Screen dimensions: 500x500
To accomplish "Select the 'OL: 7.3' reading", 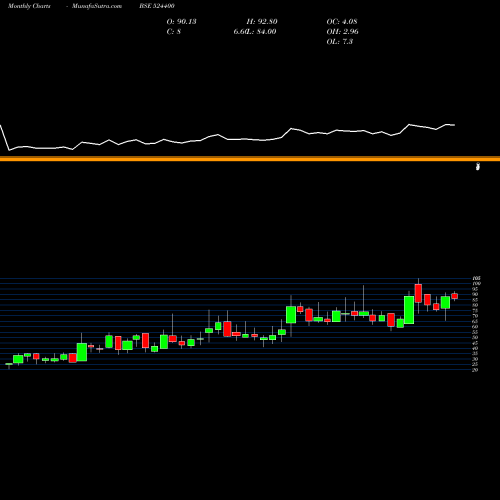I will point(339,42).
